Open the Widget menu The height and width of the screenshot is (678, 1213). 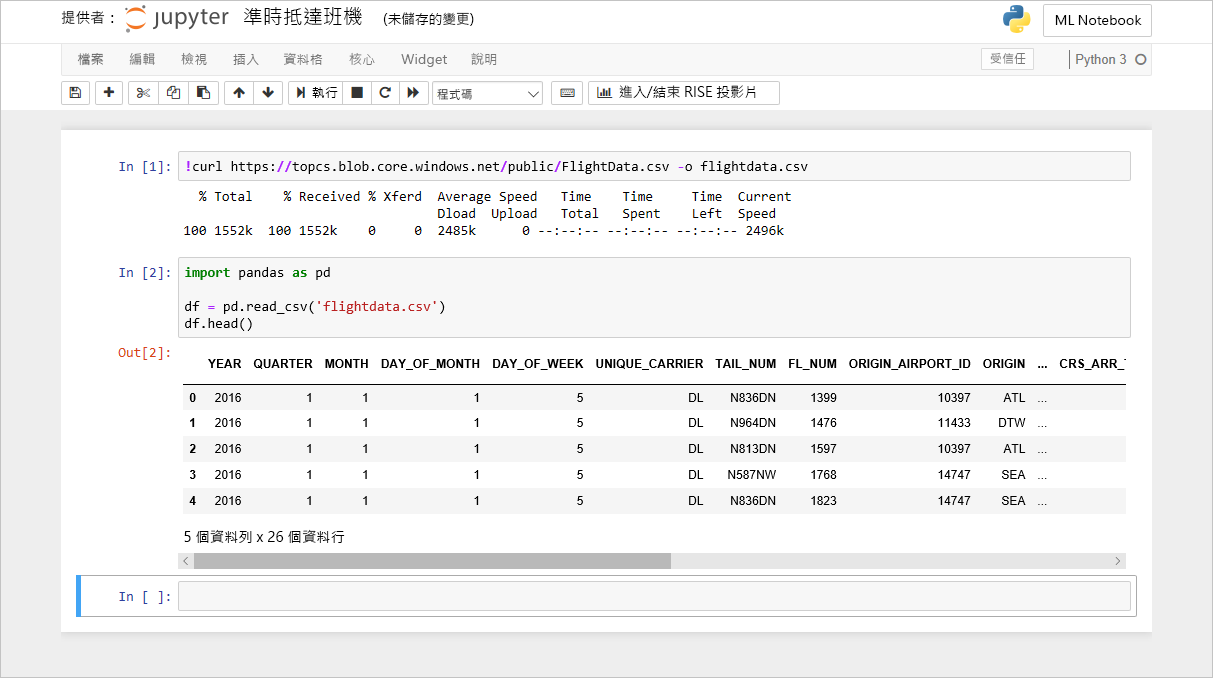(424, 60)
